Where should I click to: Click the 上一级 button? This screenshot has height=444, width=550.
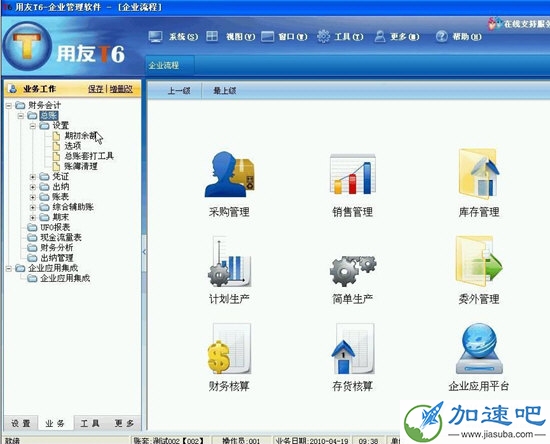[179, 91]
